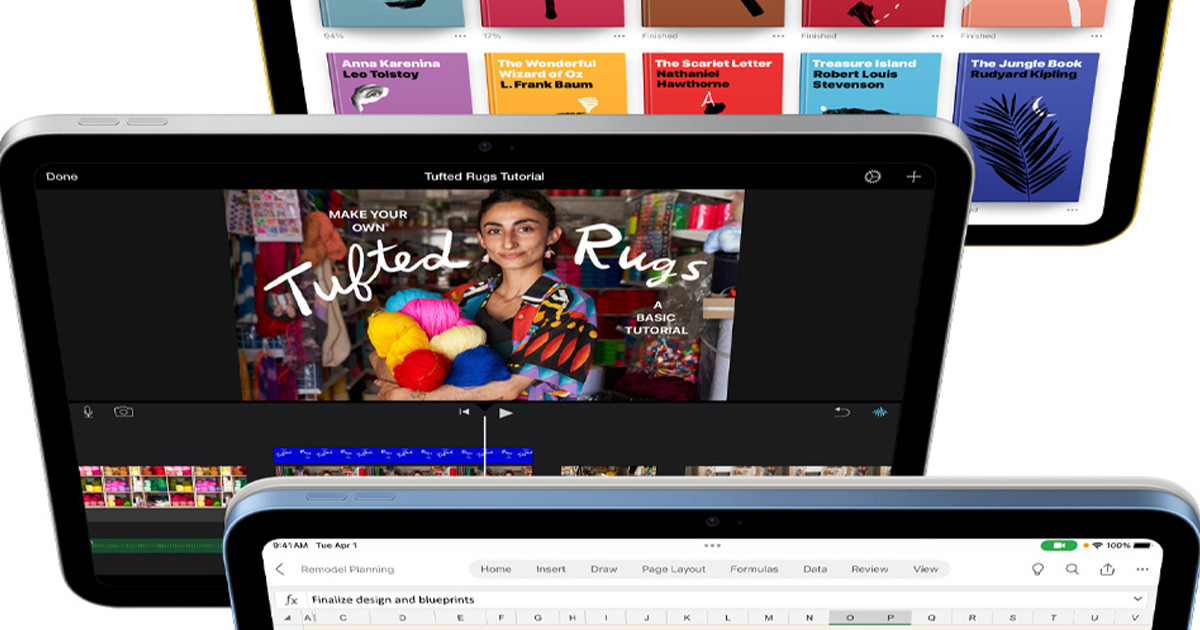1200x630 pixels.
Task: Tap the Excel share icon
Action: click(x=1107, y=569)
